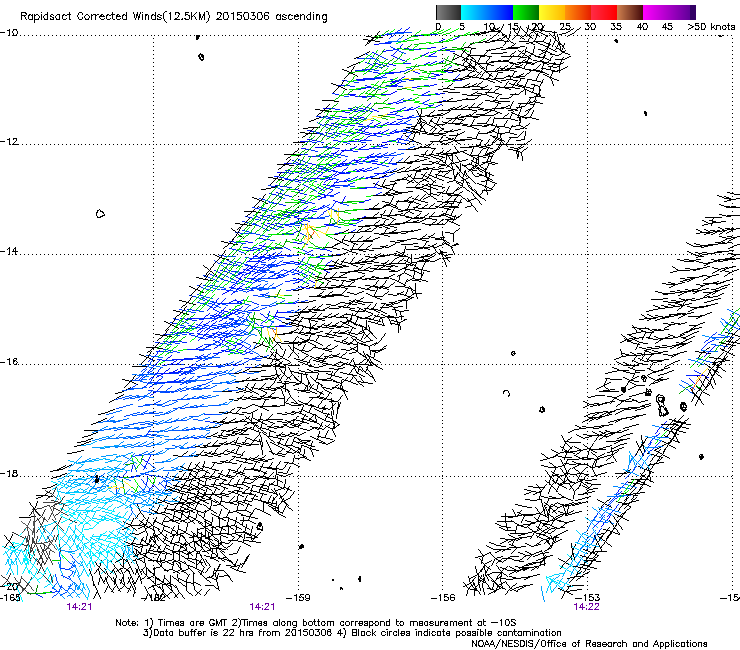Click the '>50 knots' legend label
This screenshot has height=650, width=740.
pos(711,27)
